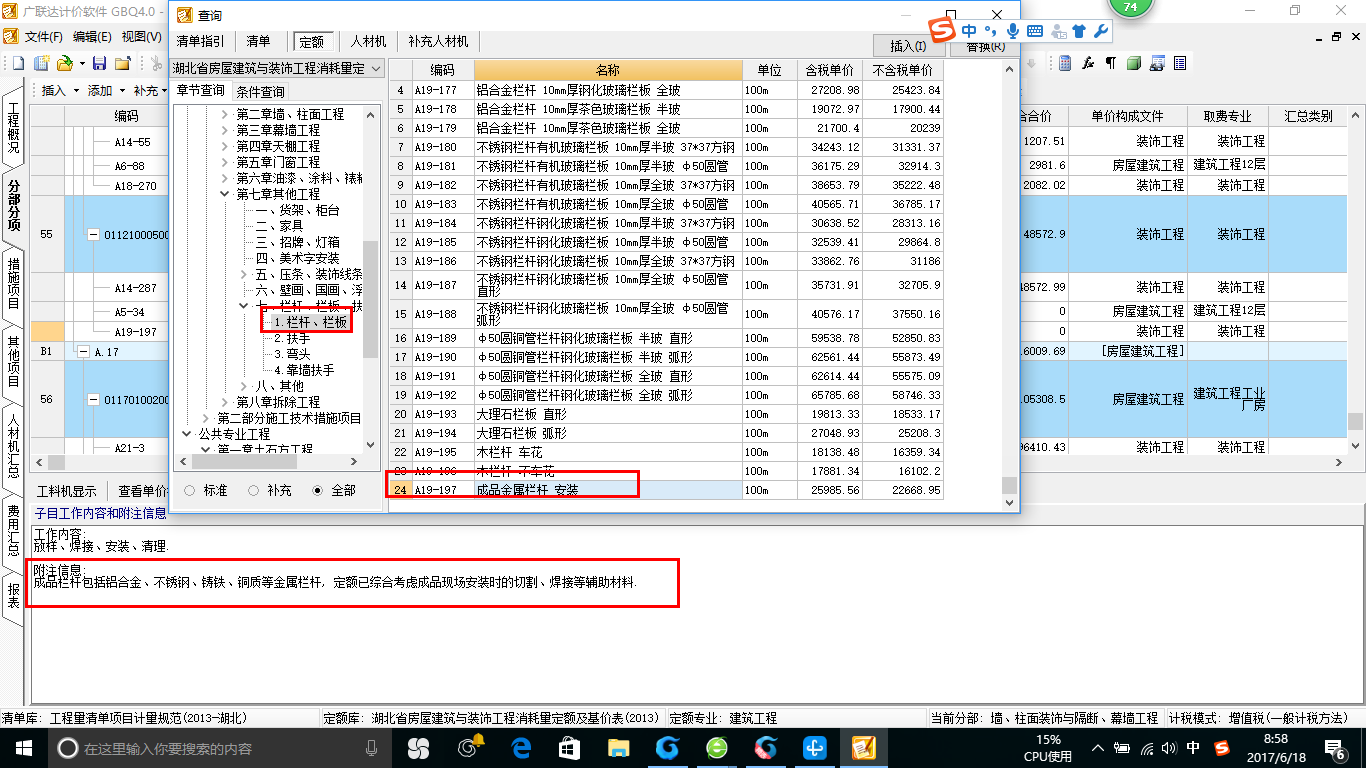The height and width of the screenshot is (768, 1366).
Task: Open the Sogou soft keyboard icon
Action: [x=1035, y=31]
